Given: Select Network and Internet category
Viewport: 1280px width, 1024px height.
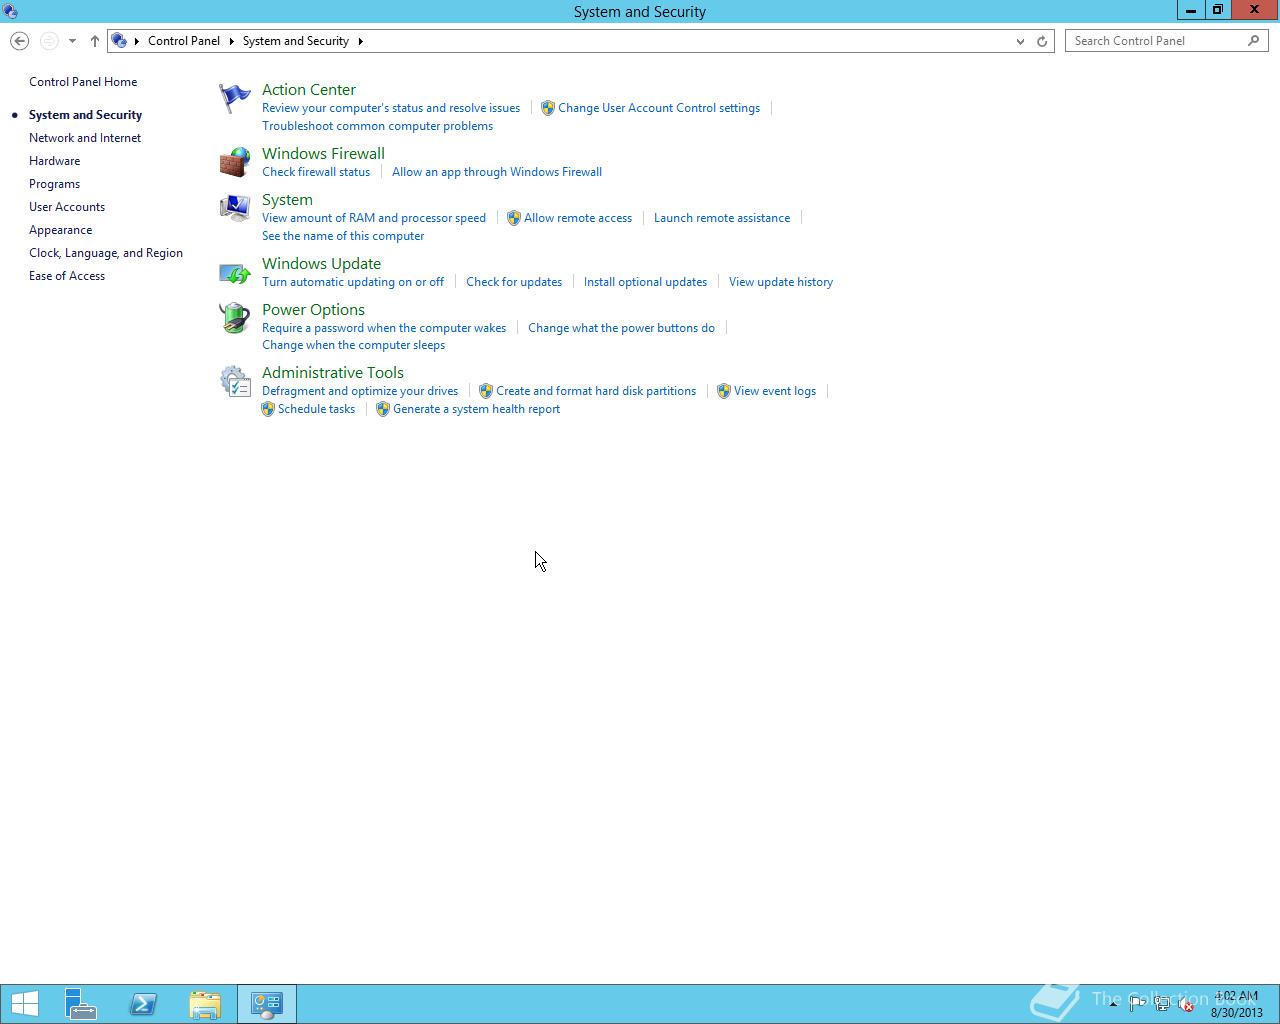Looking at the screenshot, I should click(85, 138).
